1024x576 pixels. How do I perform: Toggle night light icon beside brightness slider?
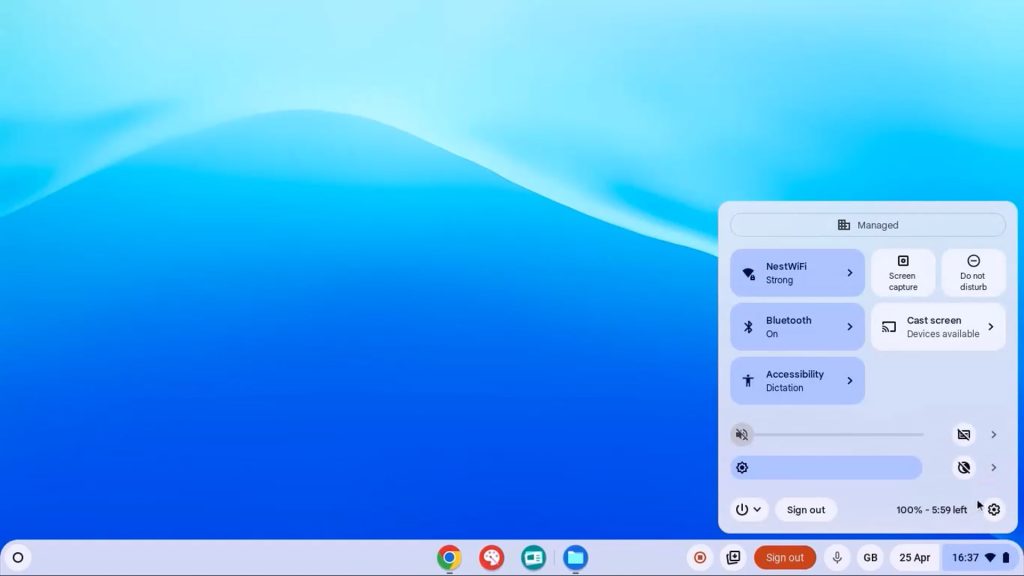tap(964, 468)
